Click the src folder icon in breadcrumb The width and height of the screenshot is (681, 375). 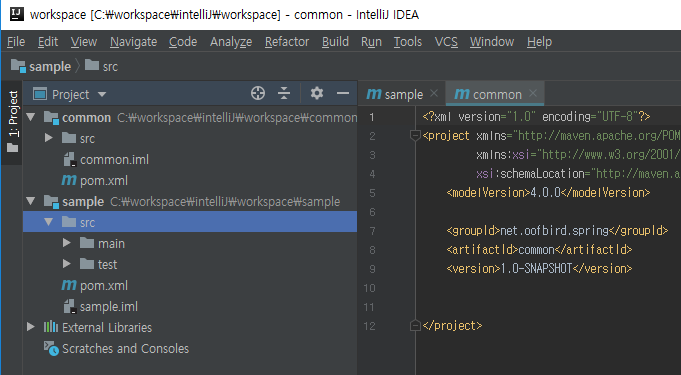point(92,65)
